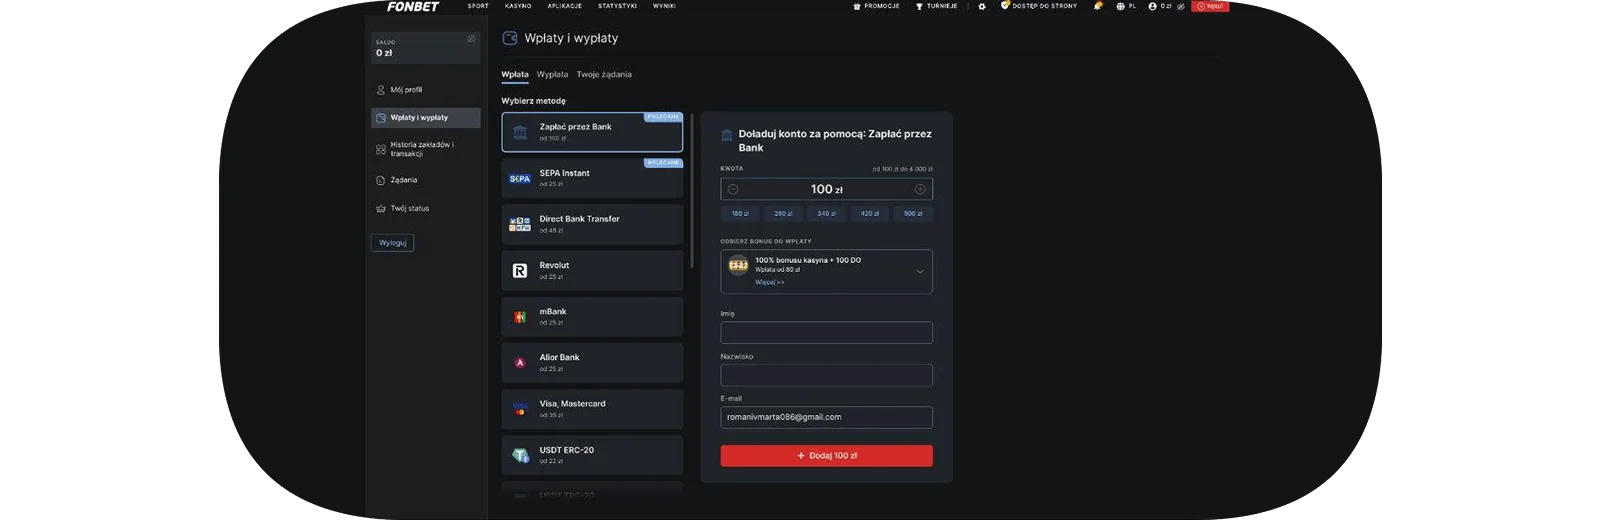Open the Sport menu

478,6
